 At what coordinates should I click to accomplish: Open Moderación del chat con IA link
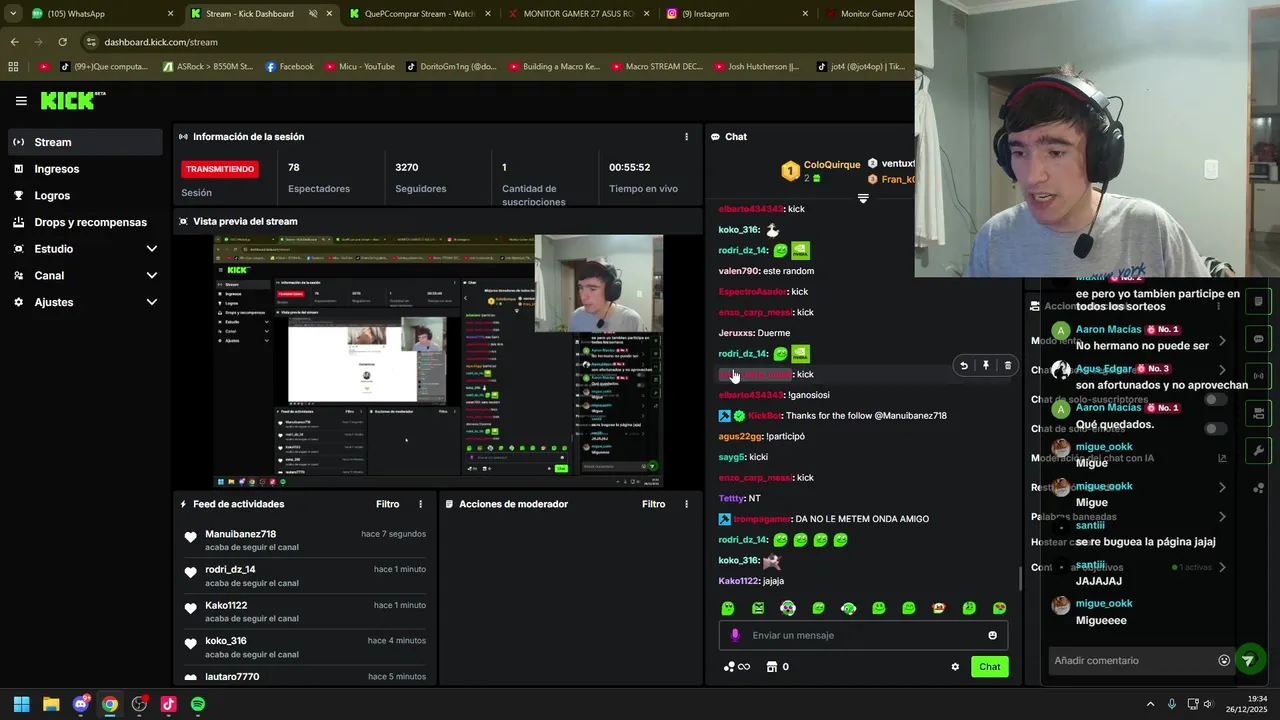(x=1222, y=458)
